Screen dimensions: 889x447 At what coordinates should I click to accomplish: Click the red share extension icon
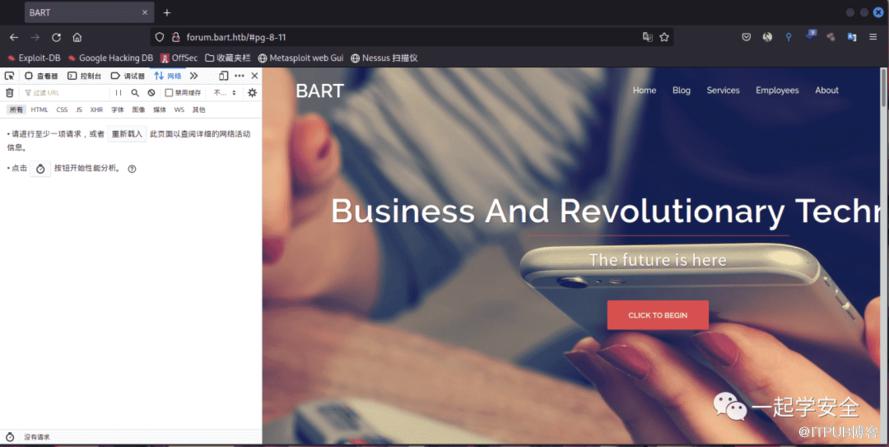point(831,37)
